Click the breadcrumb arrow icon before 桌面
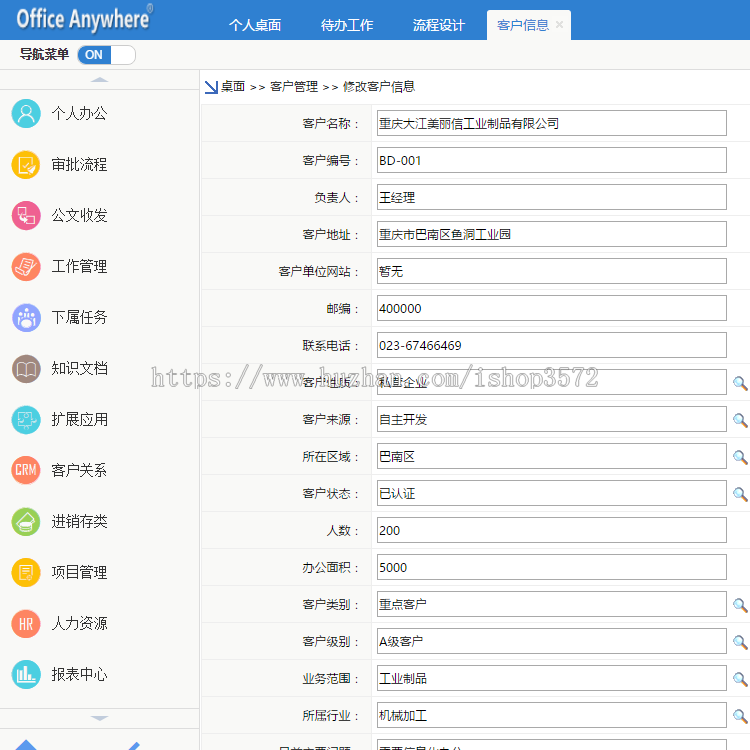This screenshot has height=750, width=750. (211, 87)
